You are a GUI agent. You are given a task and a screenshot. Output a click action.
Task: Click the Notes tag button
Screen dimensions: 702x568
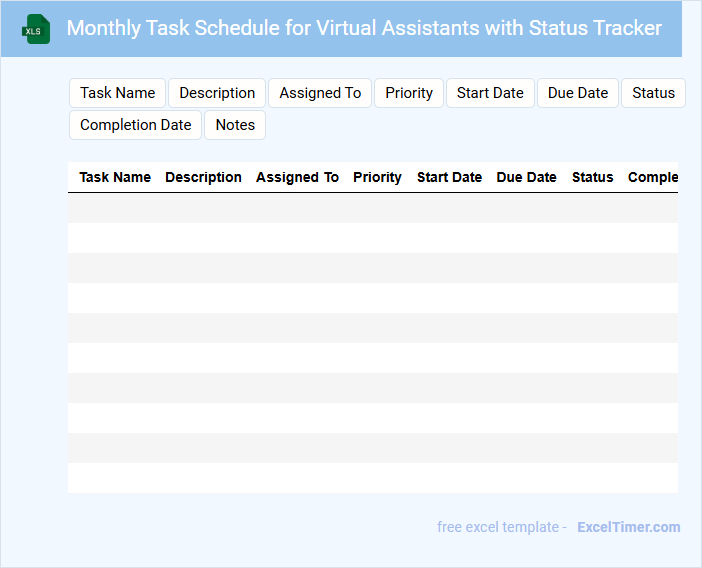235,125
